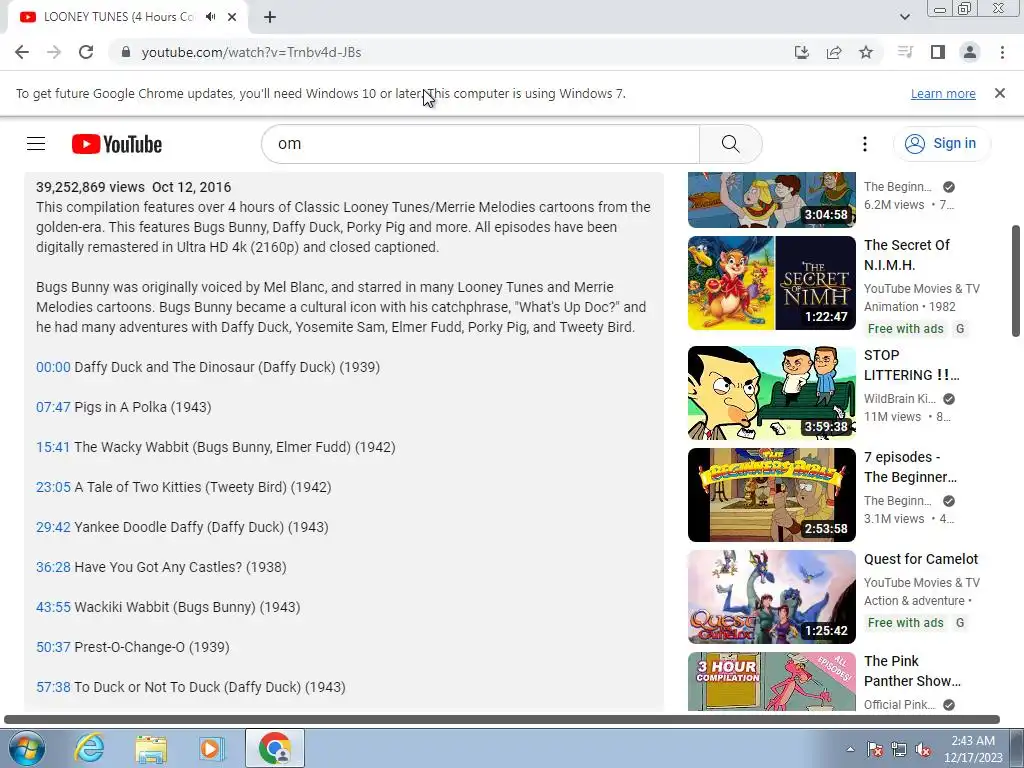Open The Secret of NIMH thumbnail
This screenshot has height=768, width=1024.
(x=771, y=283)
